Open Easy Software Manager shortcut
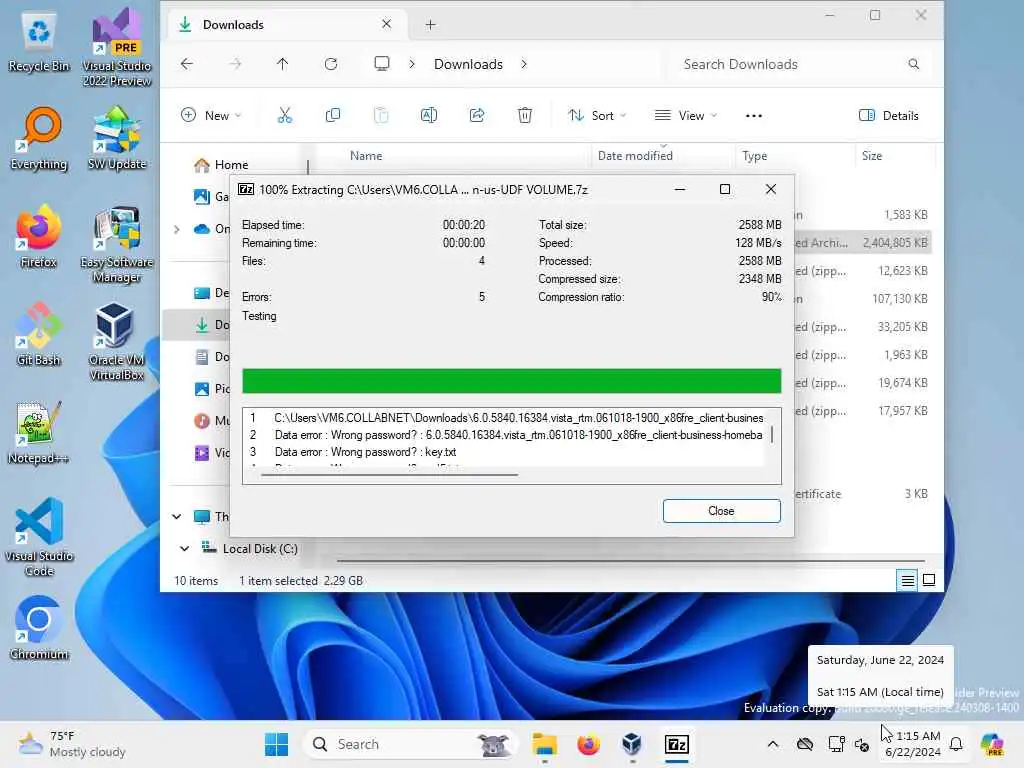1024x768 pixels. (x=117, y=245)
